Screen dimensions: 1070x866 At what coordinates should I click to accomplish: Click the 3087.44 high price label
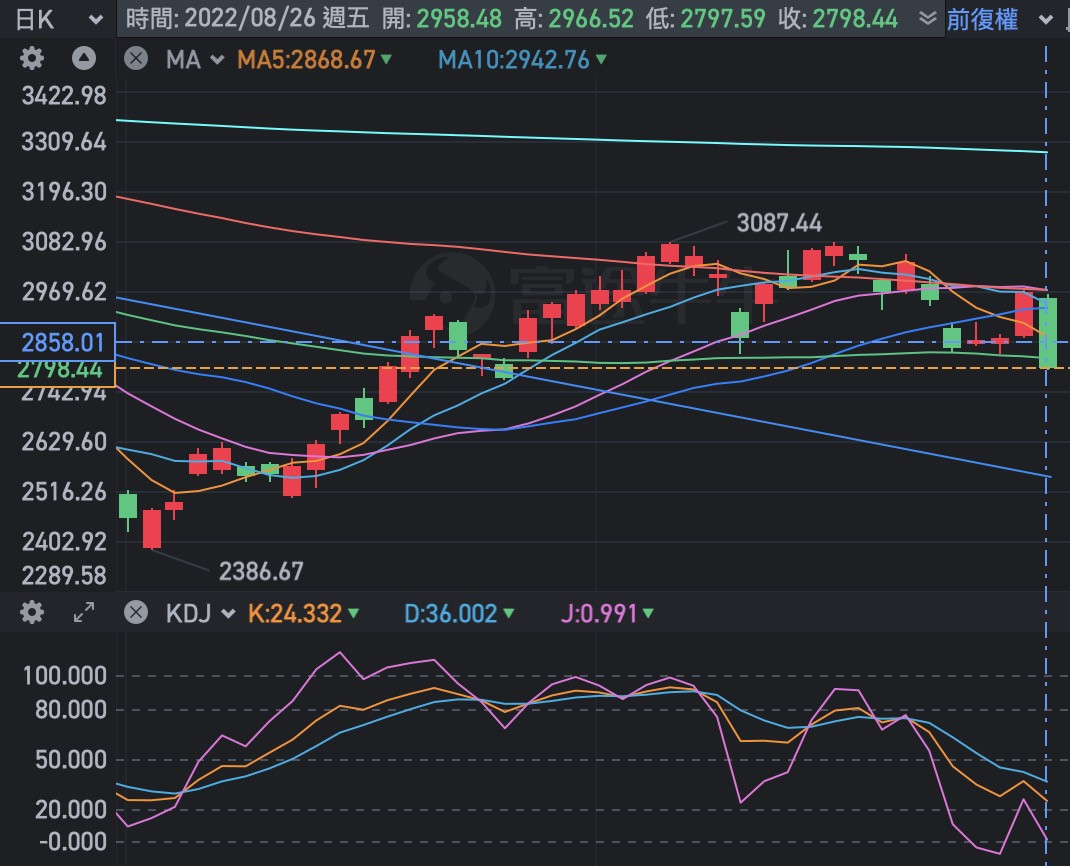pos(778,222)
